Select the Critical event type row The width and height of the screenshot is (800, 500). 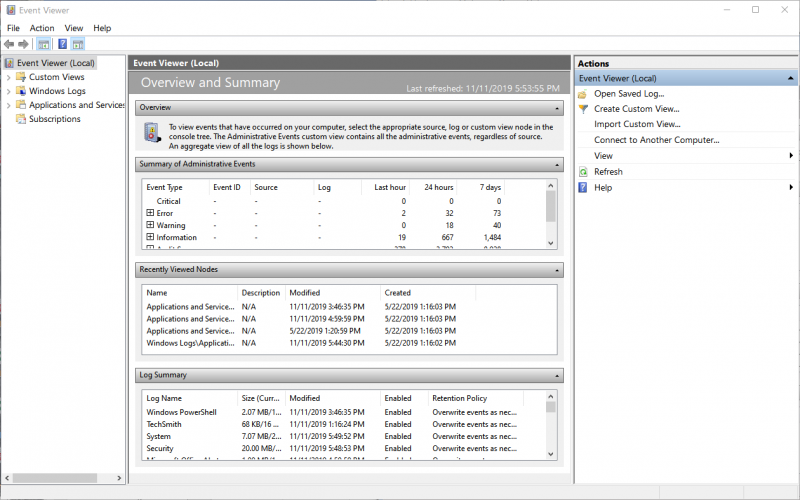323,201
